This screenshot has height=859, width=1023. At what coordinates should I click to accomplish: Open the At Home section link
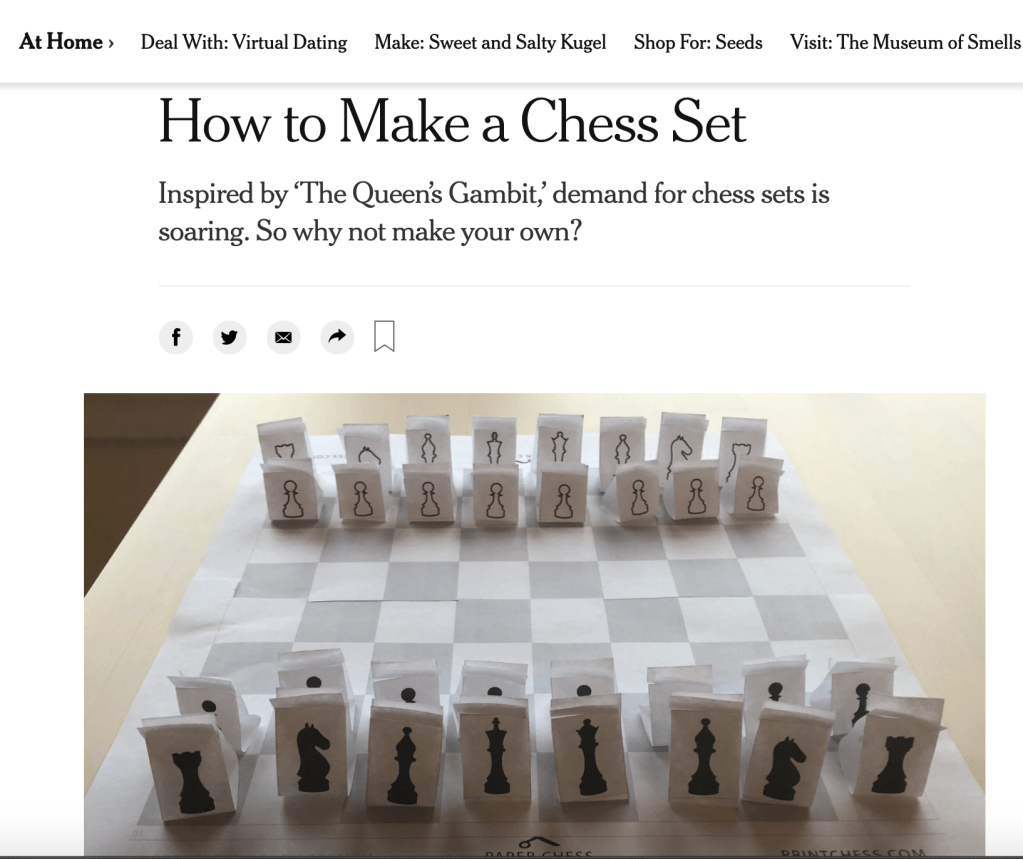(61, 42)
